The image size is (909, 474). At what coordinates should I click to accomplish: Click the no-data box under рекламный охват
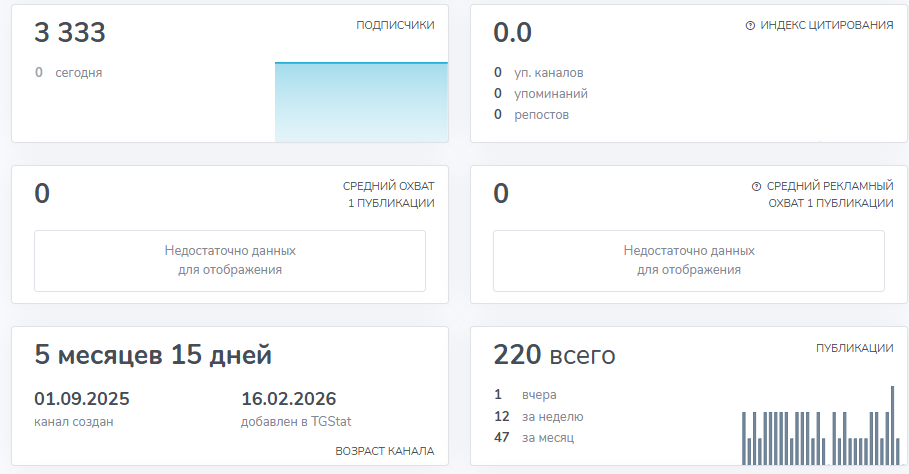(x=689, y=260)
